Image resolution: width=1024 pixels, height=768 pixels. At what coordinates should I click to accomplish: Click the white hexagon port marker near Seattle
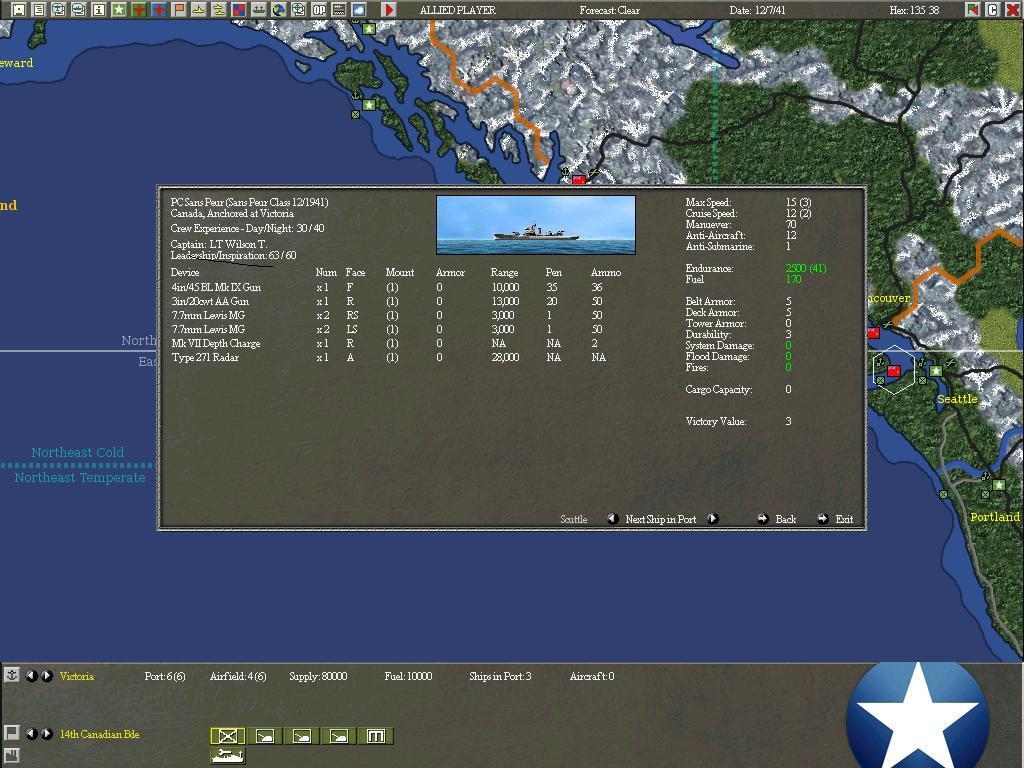pyautogui.click(x=893, y=370)
